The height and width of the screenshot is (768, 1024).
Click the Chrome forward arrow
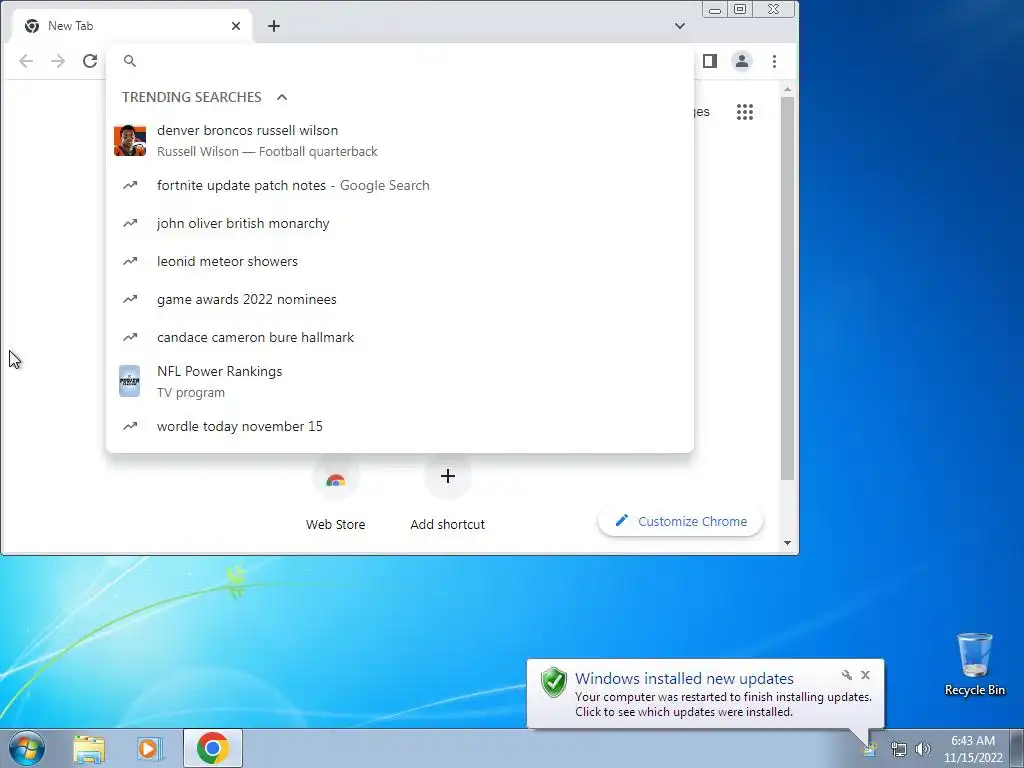(58, 61)
